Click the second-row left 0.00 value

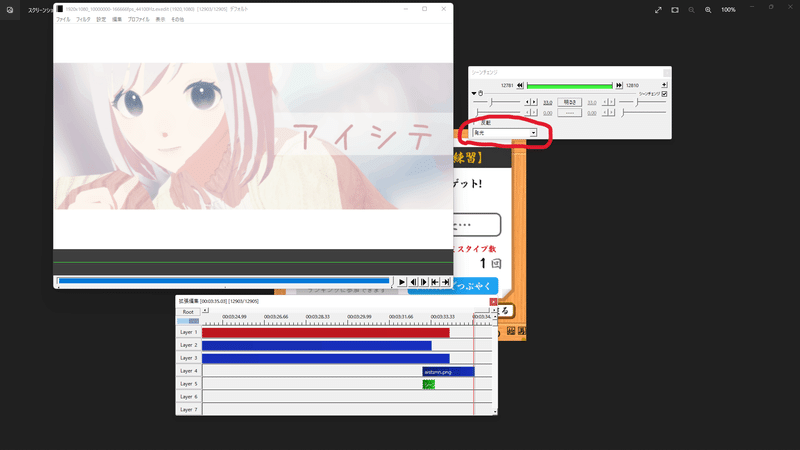(x=547, y=113)
